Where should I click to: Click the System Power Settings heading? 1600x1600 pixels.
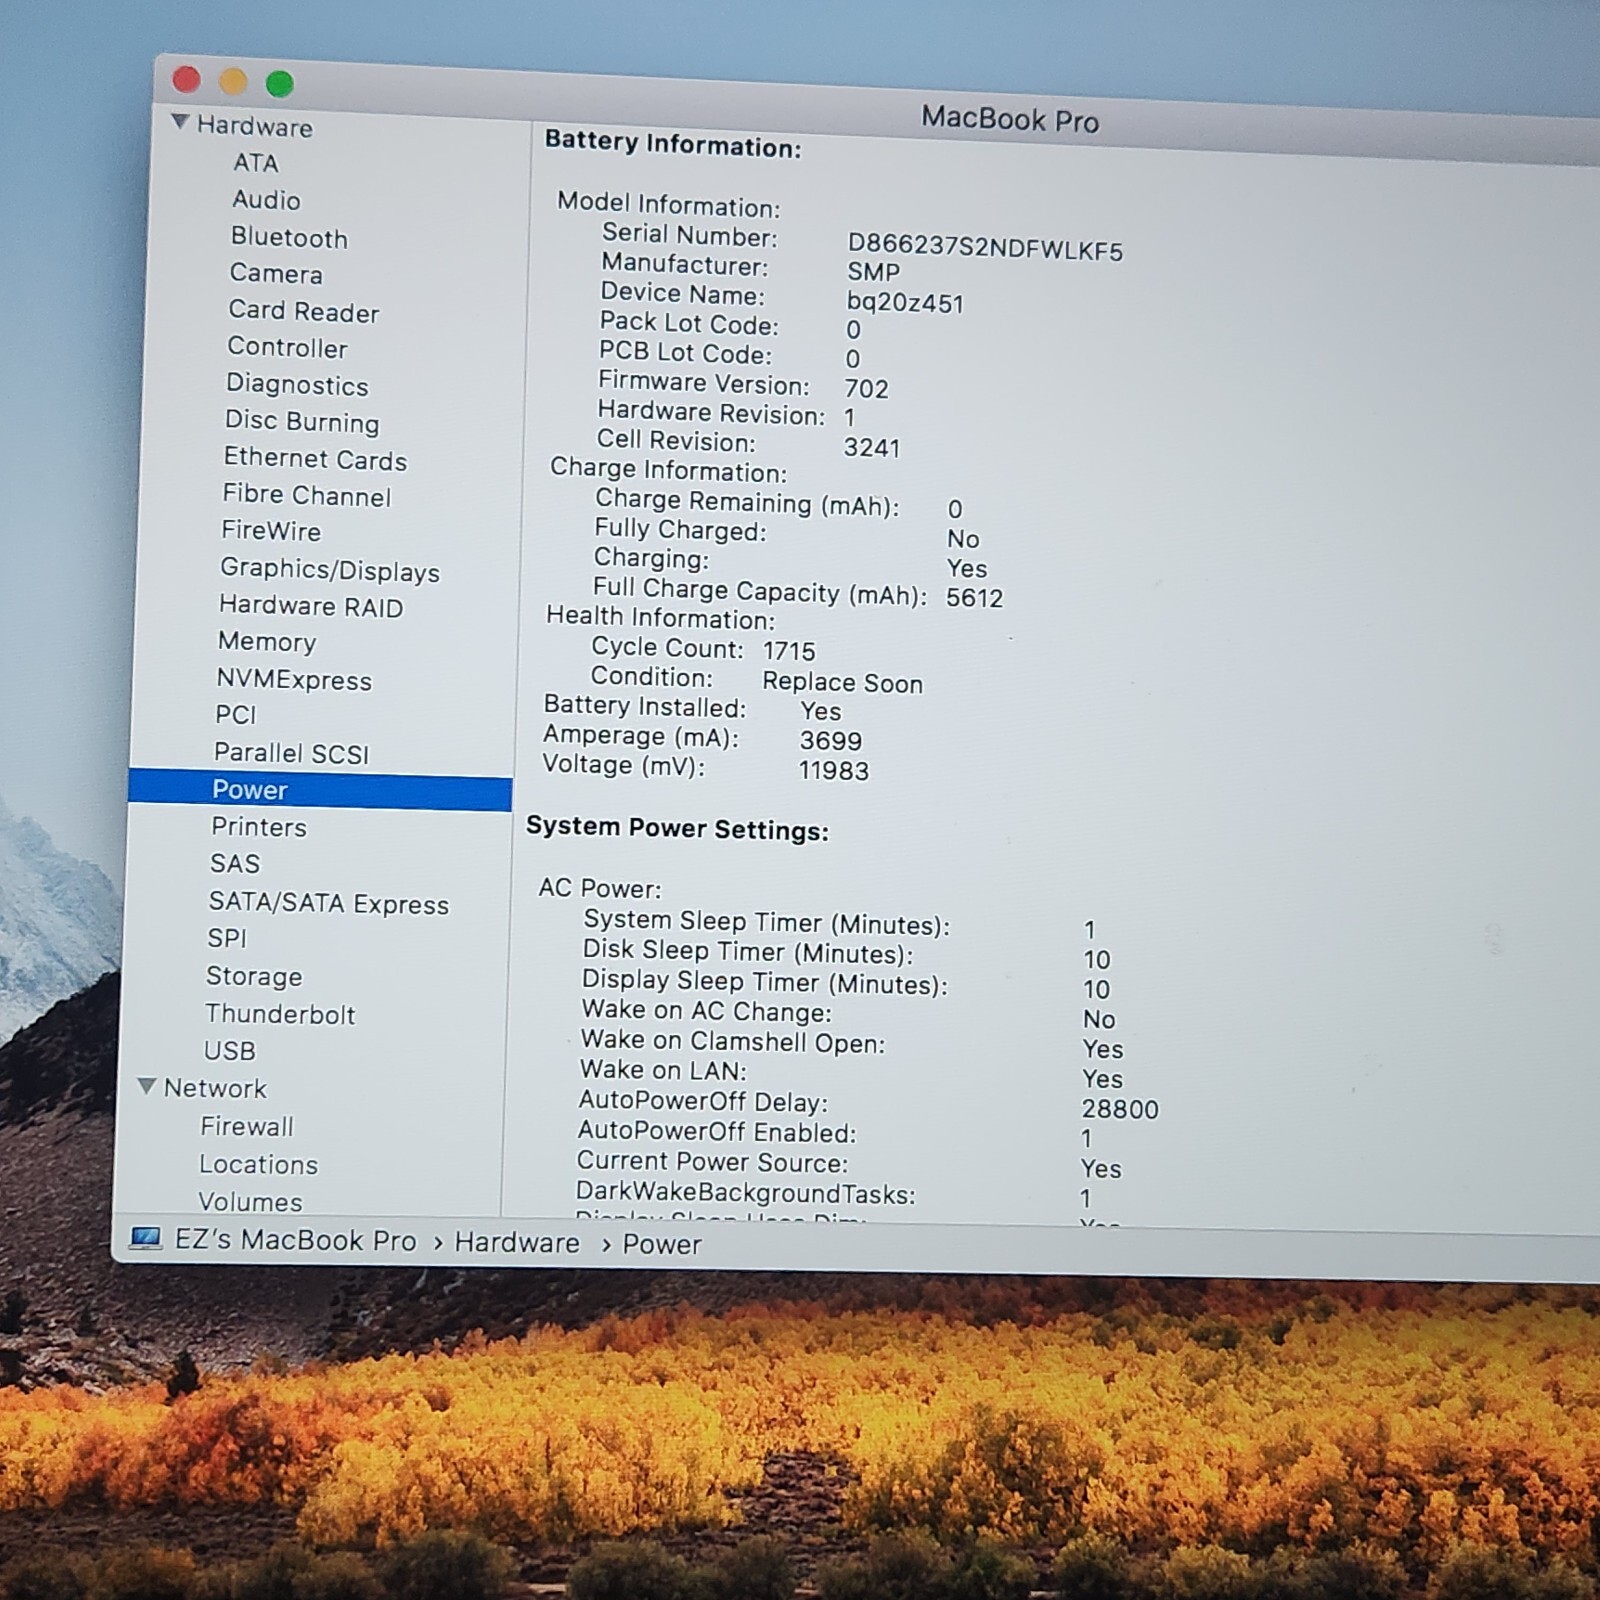[x=677, y=828]
